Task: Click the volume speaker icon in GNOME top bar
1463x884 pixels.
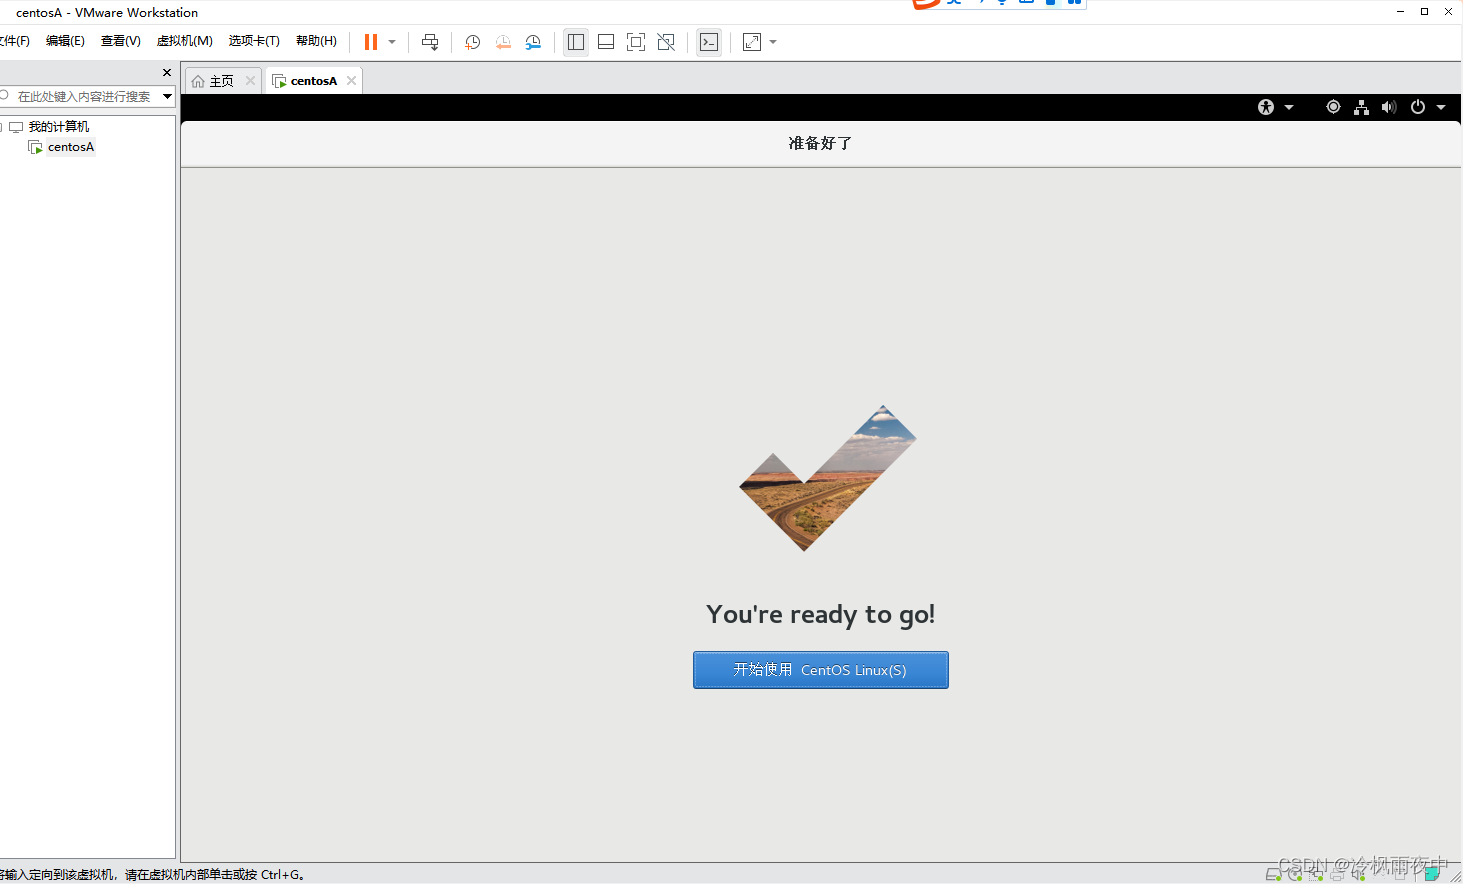Action: [x=1389, y=107]
